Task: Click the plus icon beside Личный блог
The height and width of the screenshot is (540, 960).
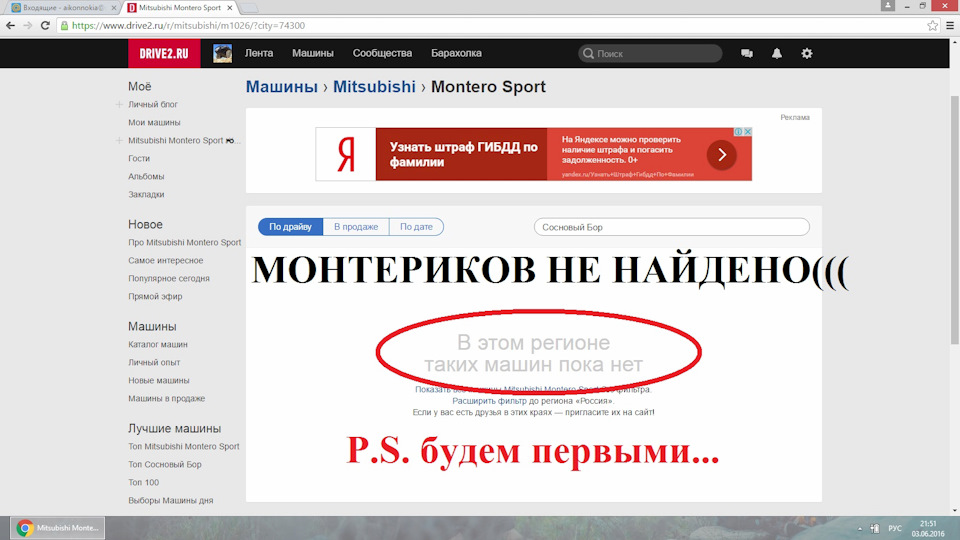Action: point(119,105)
